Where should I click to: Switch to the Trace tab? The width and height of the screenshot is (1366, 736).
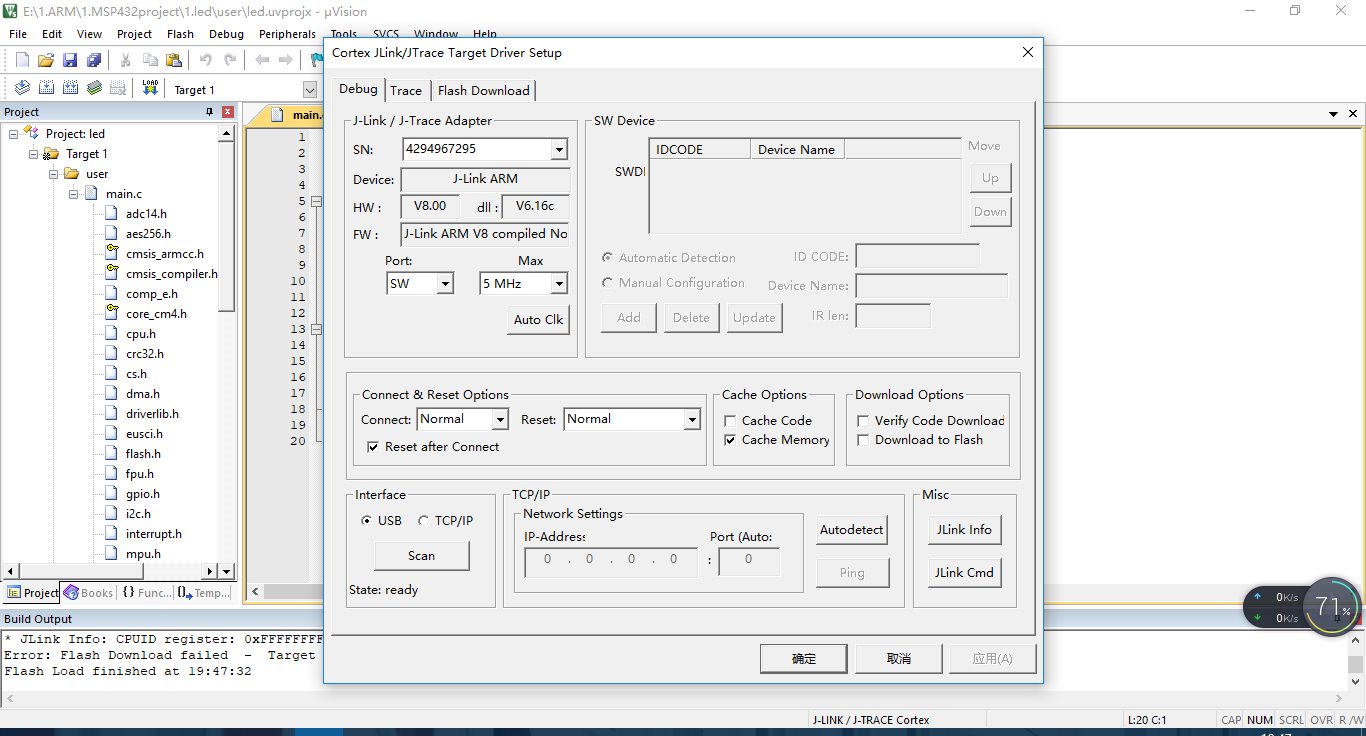pos(406,90)
